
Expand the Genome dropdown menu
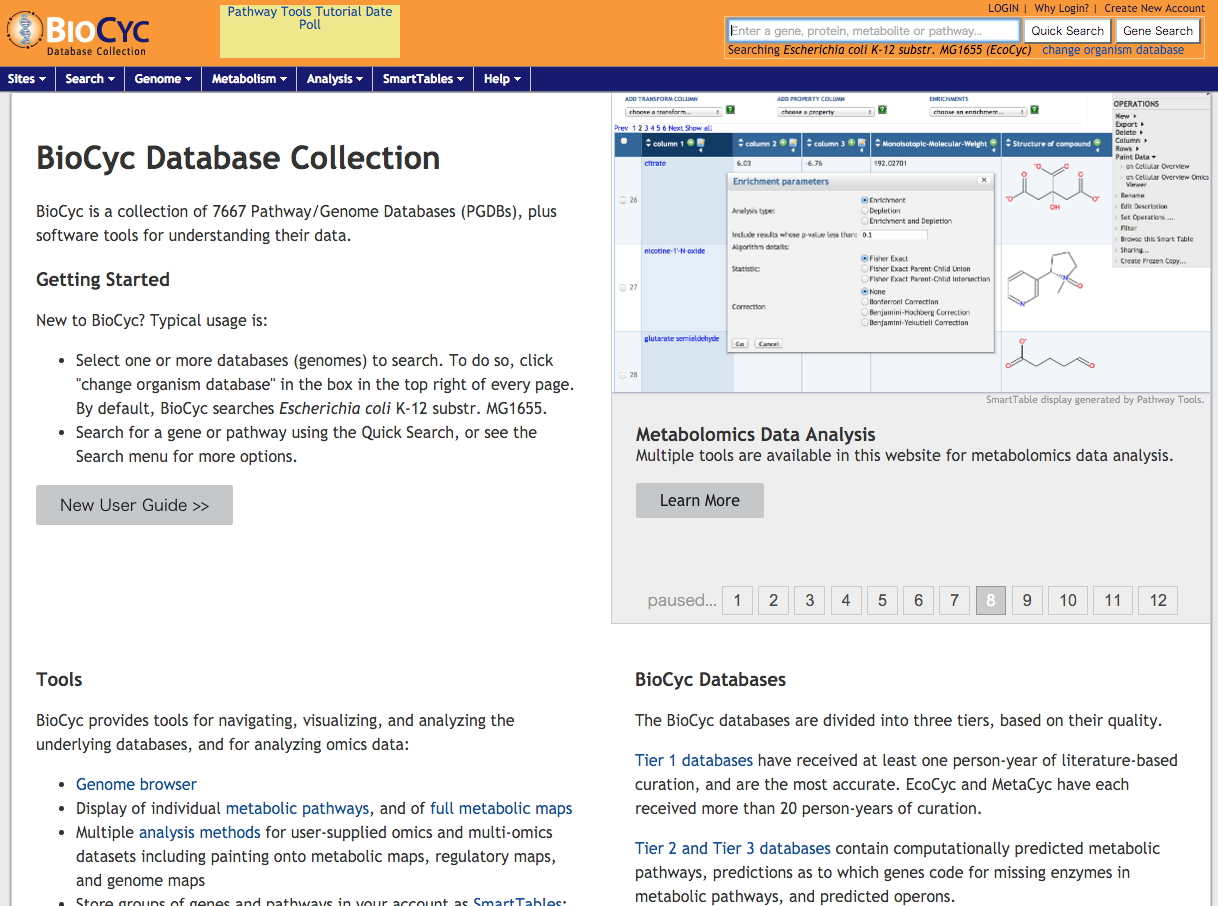pos(163,79)
